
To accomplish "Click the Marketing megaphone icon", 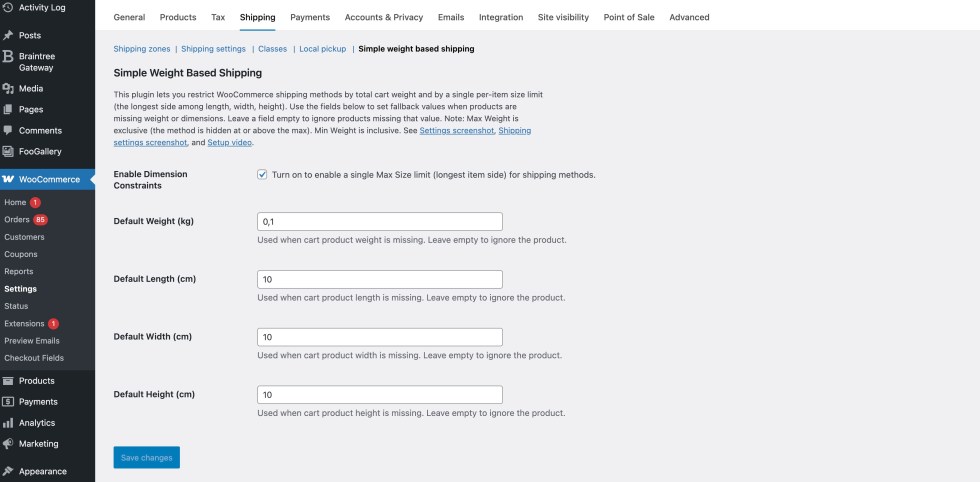I will [8, 444].
